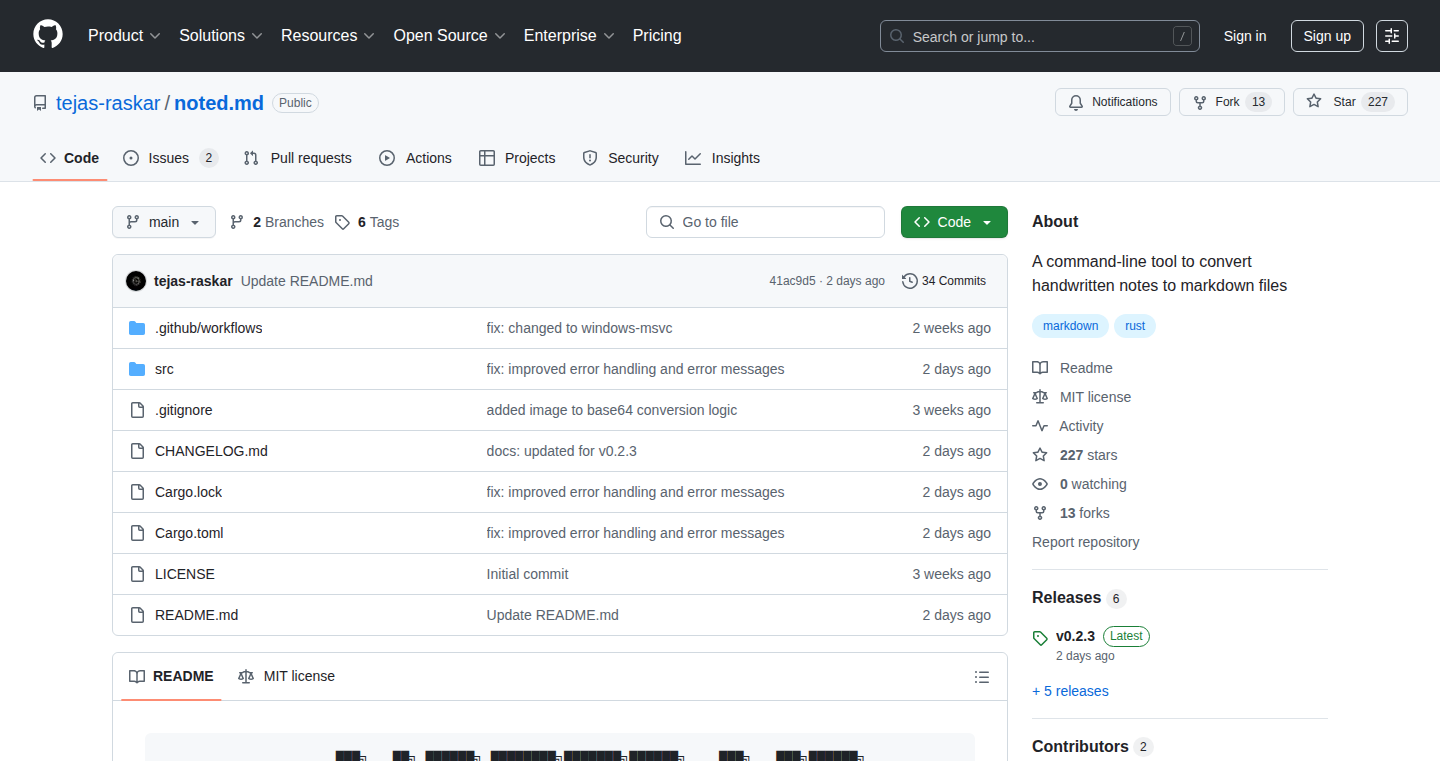Click the 'Initial commit' message
This screenshot has height=761, width=1440.
click(528, 574)
